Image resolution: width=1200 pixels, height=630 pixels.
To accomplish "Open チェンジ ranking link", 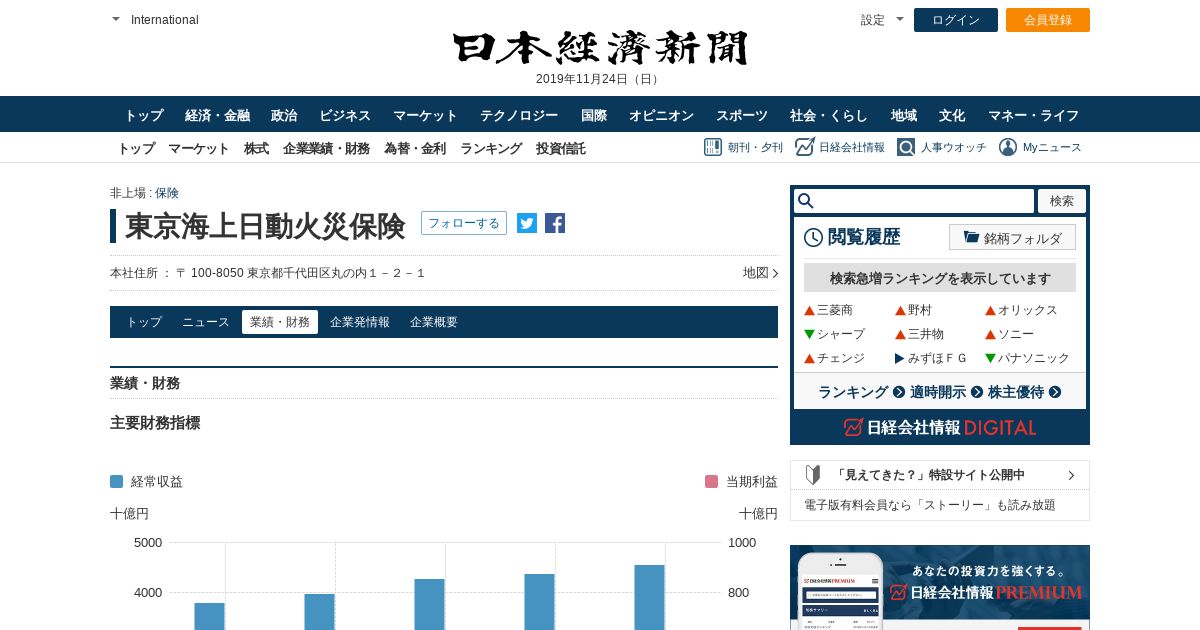I will (x=841, y=358).
